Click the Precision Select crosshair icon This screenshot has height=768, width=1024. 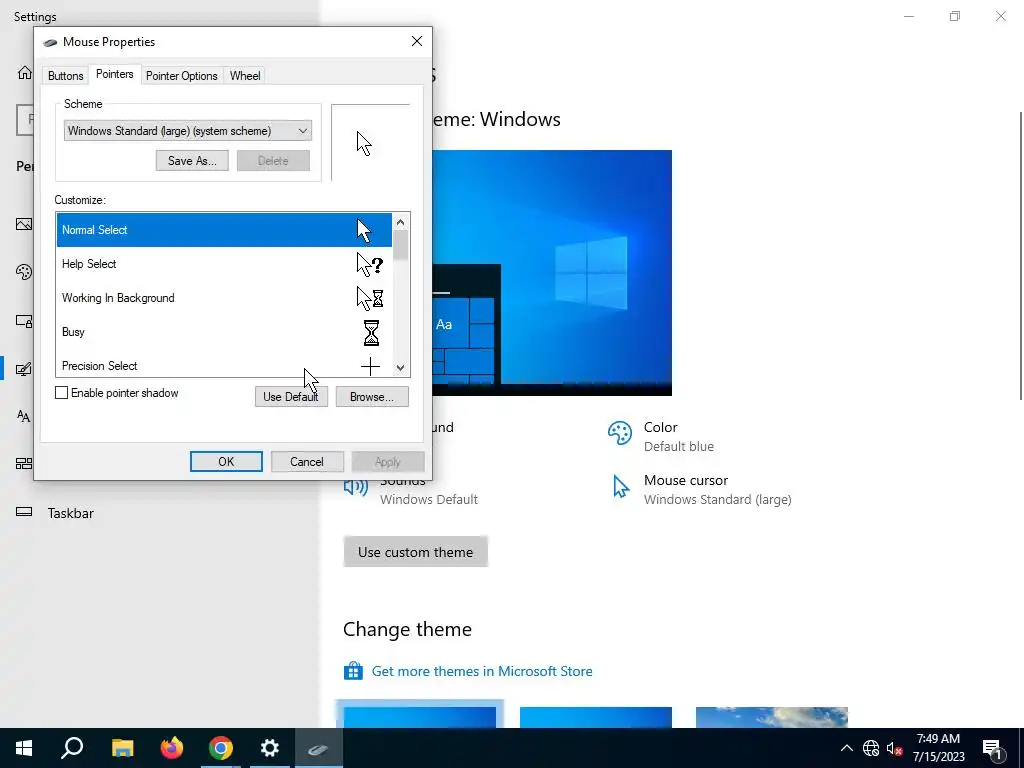(x=370, y=366)
